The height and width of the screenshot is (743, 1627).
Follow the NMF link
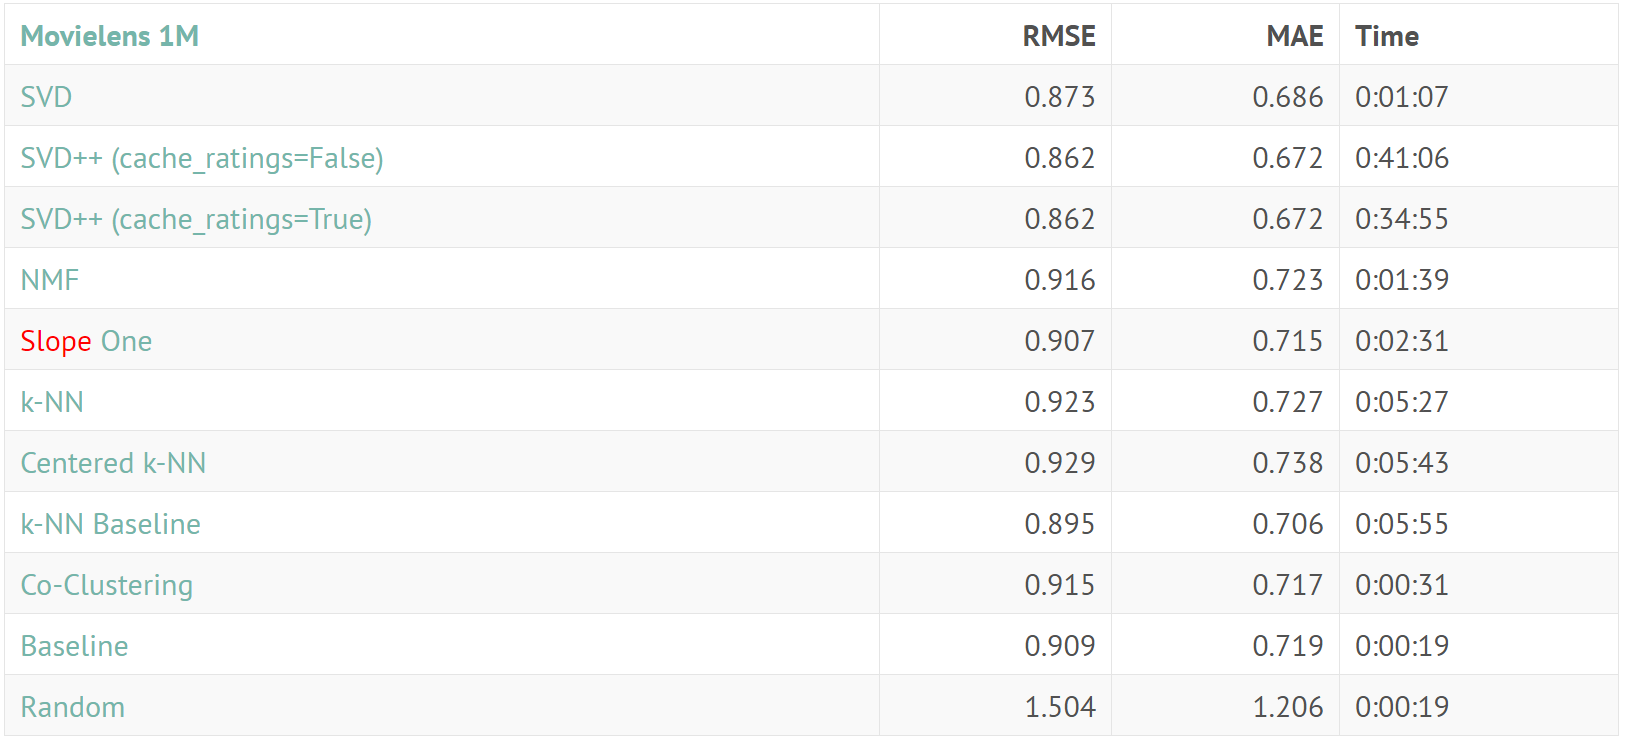click(x=50, y=280)
